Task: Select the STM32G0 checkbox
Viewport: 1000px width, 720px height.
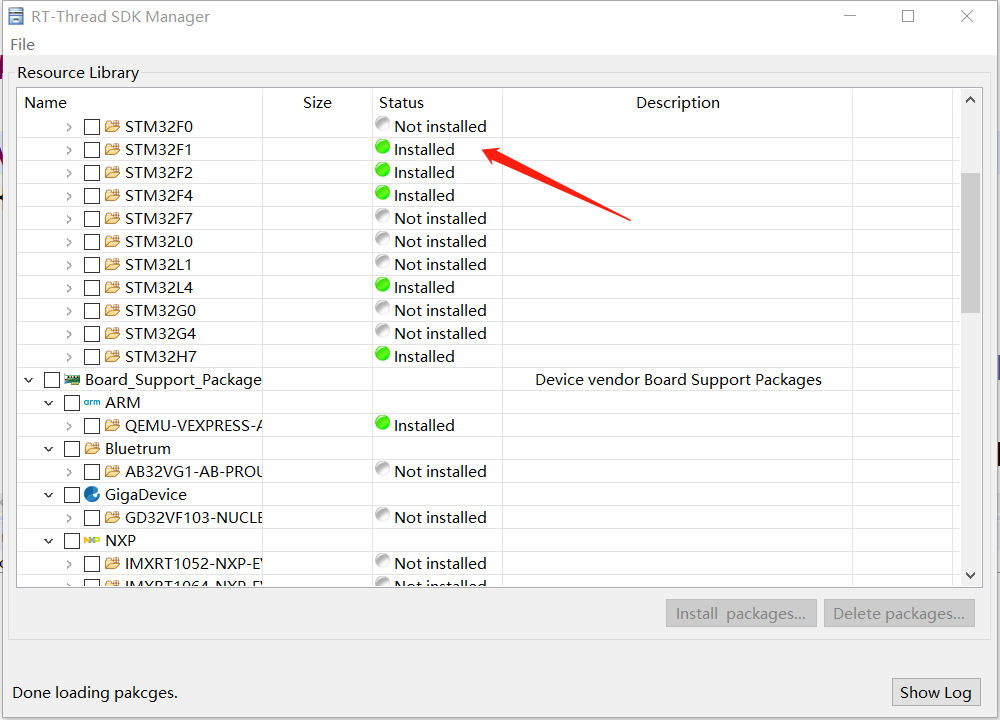Action: 92,311
